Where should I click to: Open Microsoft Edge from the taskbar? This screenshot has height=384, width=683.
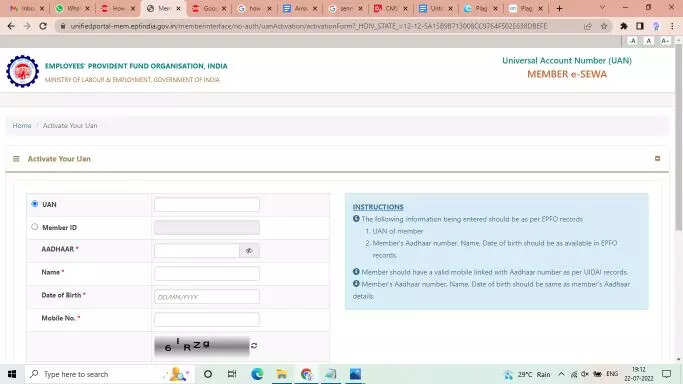click(x=257, y=374)
